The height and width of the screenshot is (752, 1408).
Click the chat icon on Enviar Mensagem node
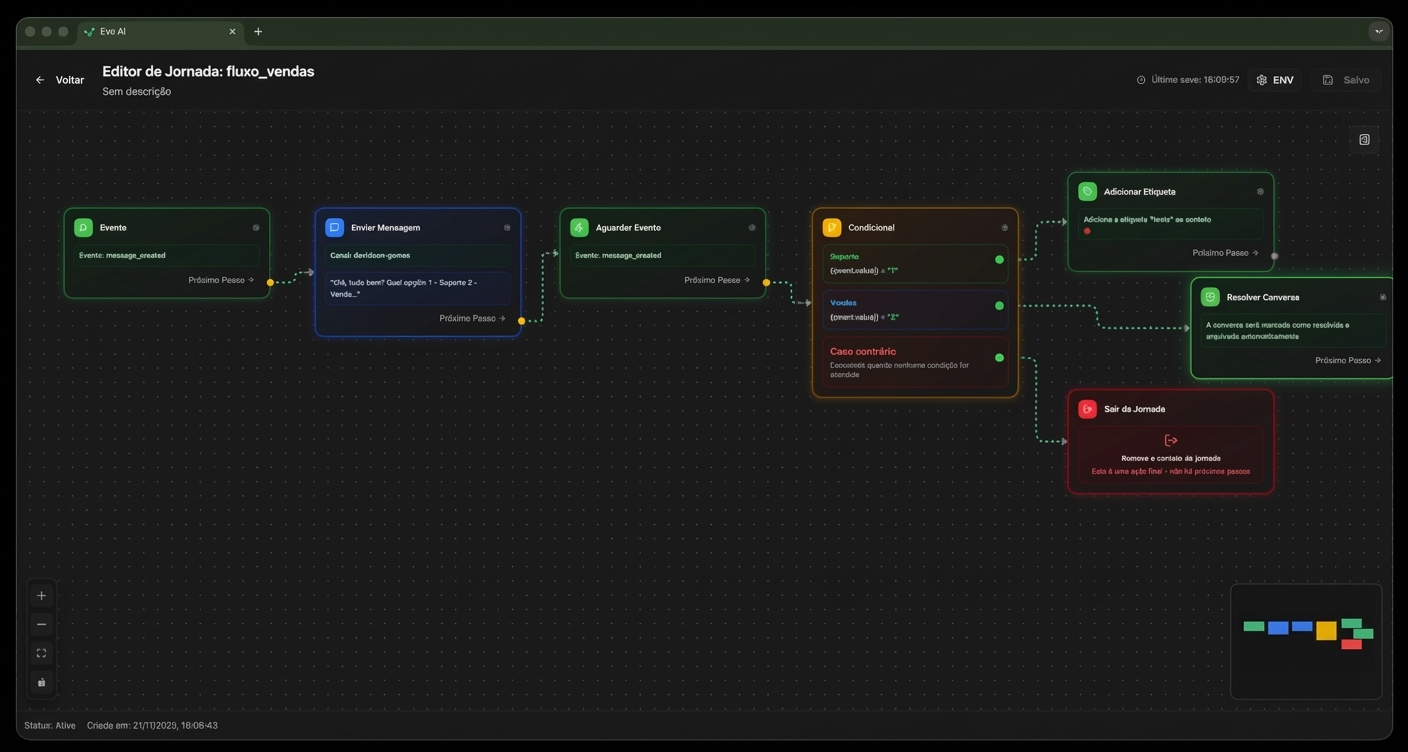pyautogui.click(x=333, y=227)
